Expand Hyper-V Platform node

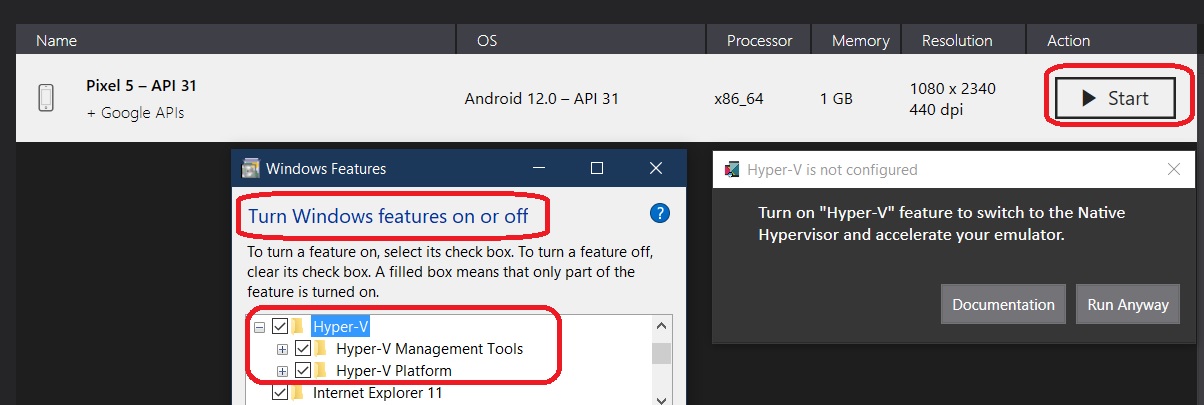click(x=282, y=371)
